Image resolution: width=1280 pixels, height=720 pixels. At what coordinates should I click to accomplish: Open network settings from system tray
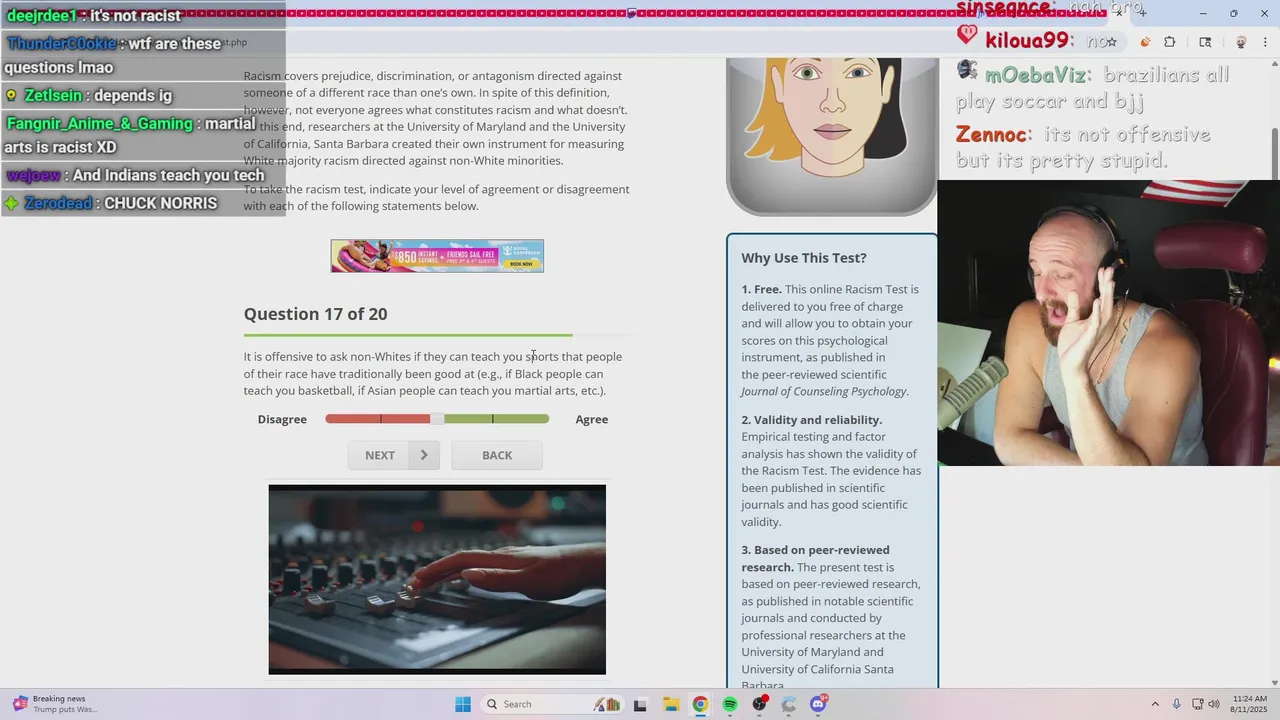click(1198, 704)
